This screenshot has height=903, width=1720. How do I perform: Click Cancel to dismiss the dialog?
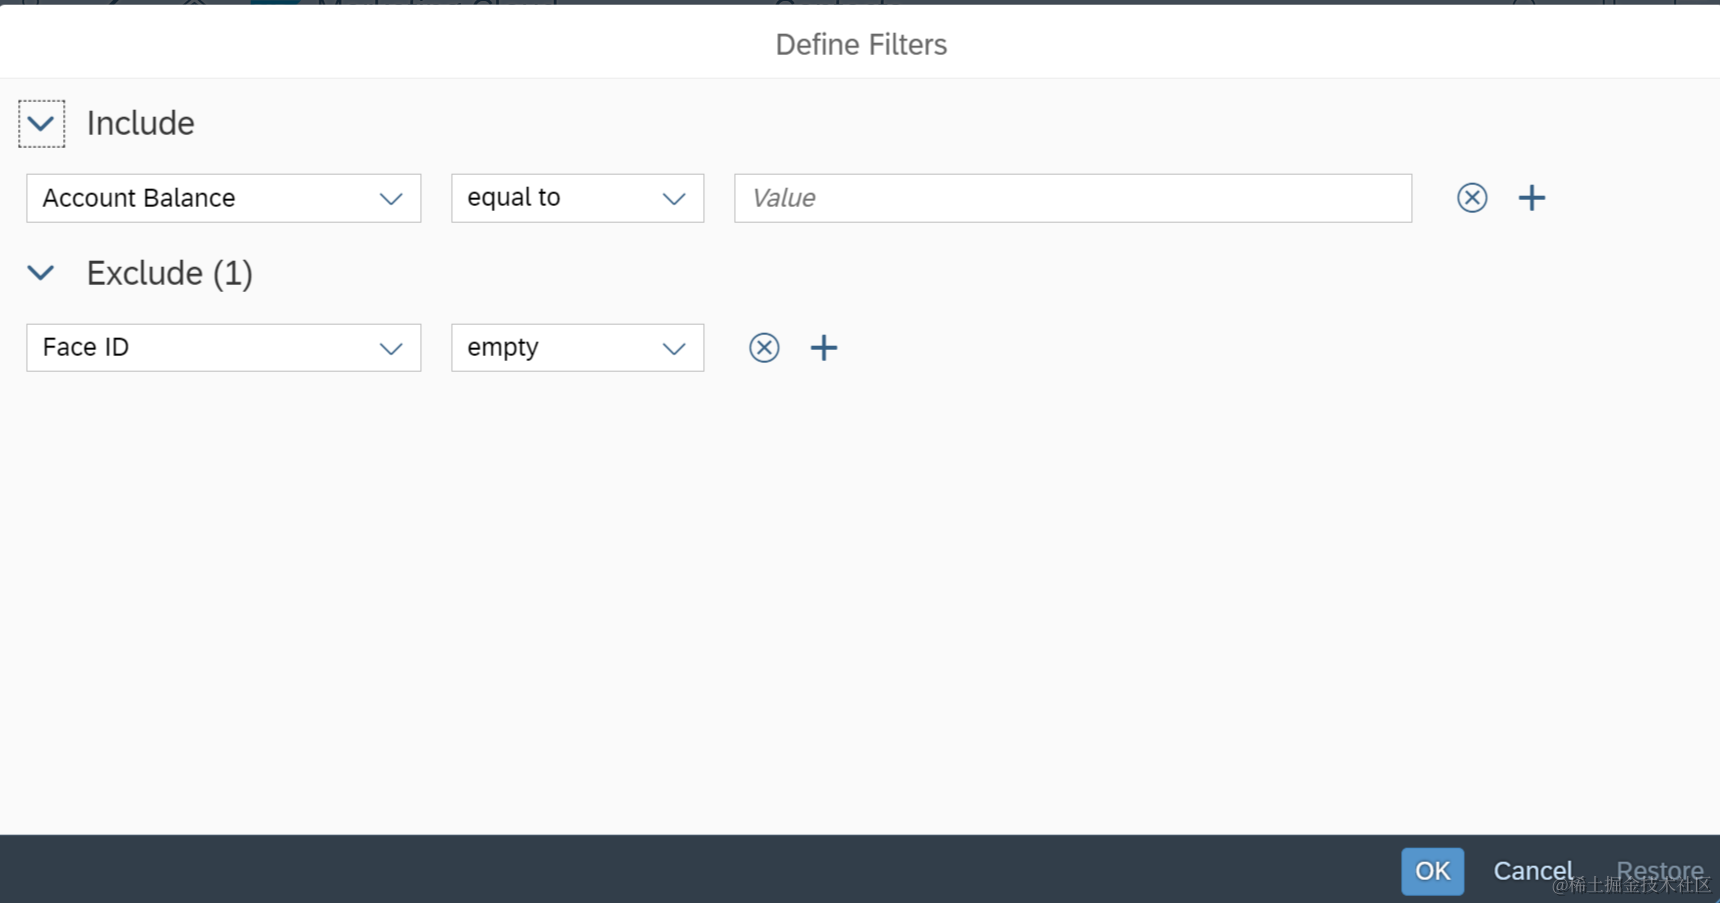1533,870
